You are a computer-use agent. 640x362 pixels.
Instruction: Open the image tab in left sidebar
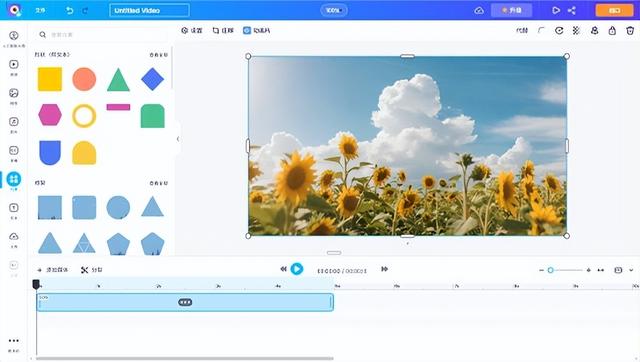(x=14, y=93)
